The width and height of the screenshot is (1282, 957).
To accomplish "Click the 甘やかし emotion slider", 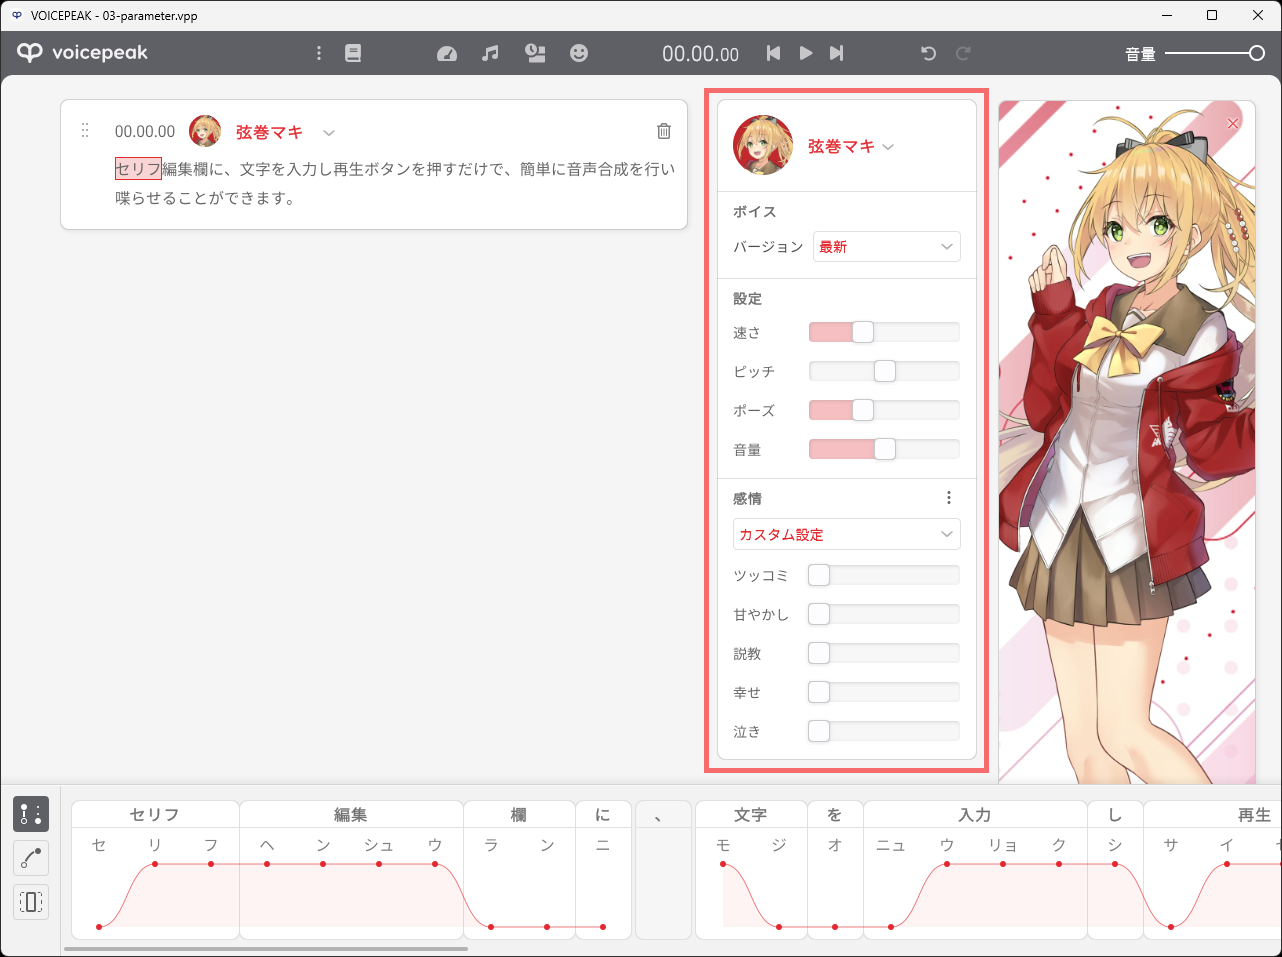I will [884, 614].
